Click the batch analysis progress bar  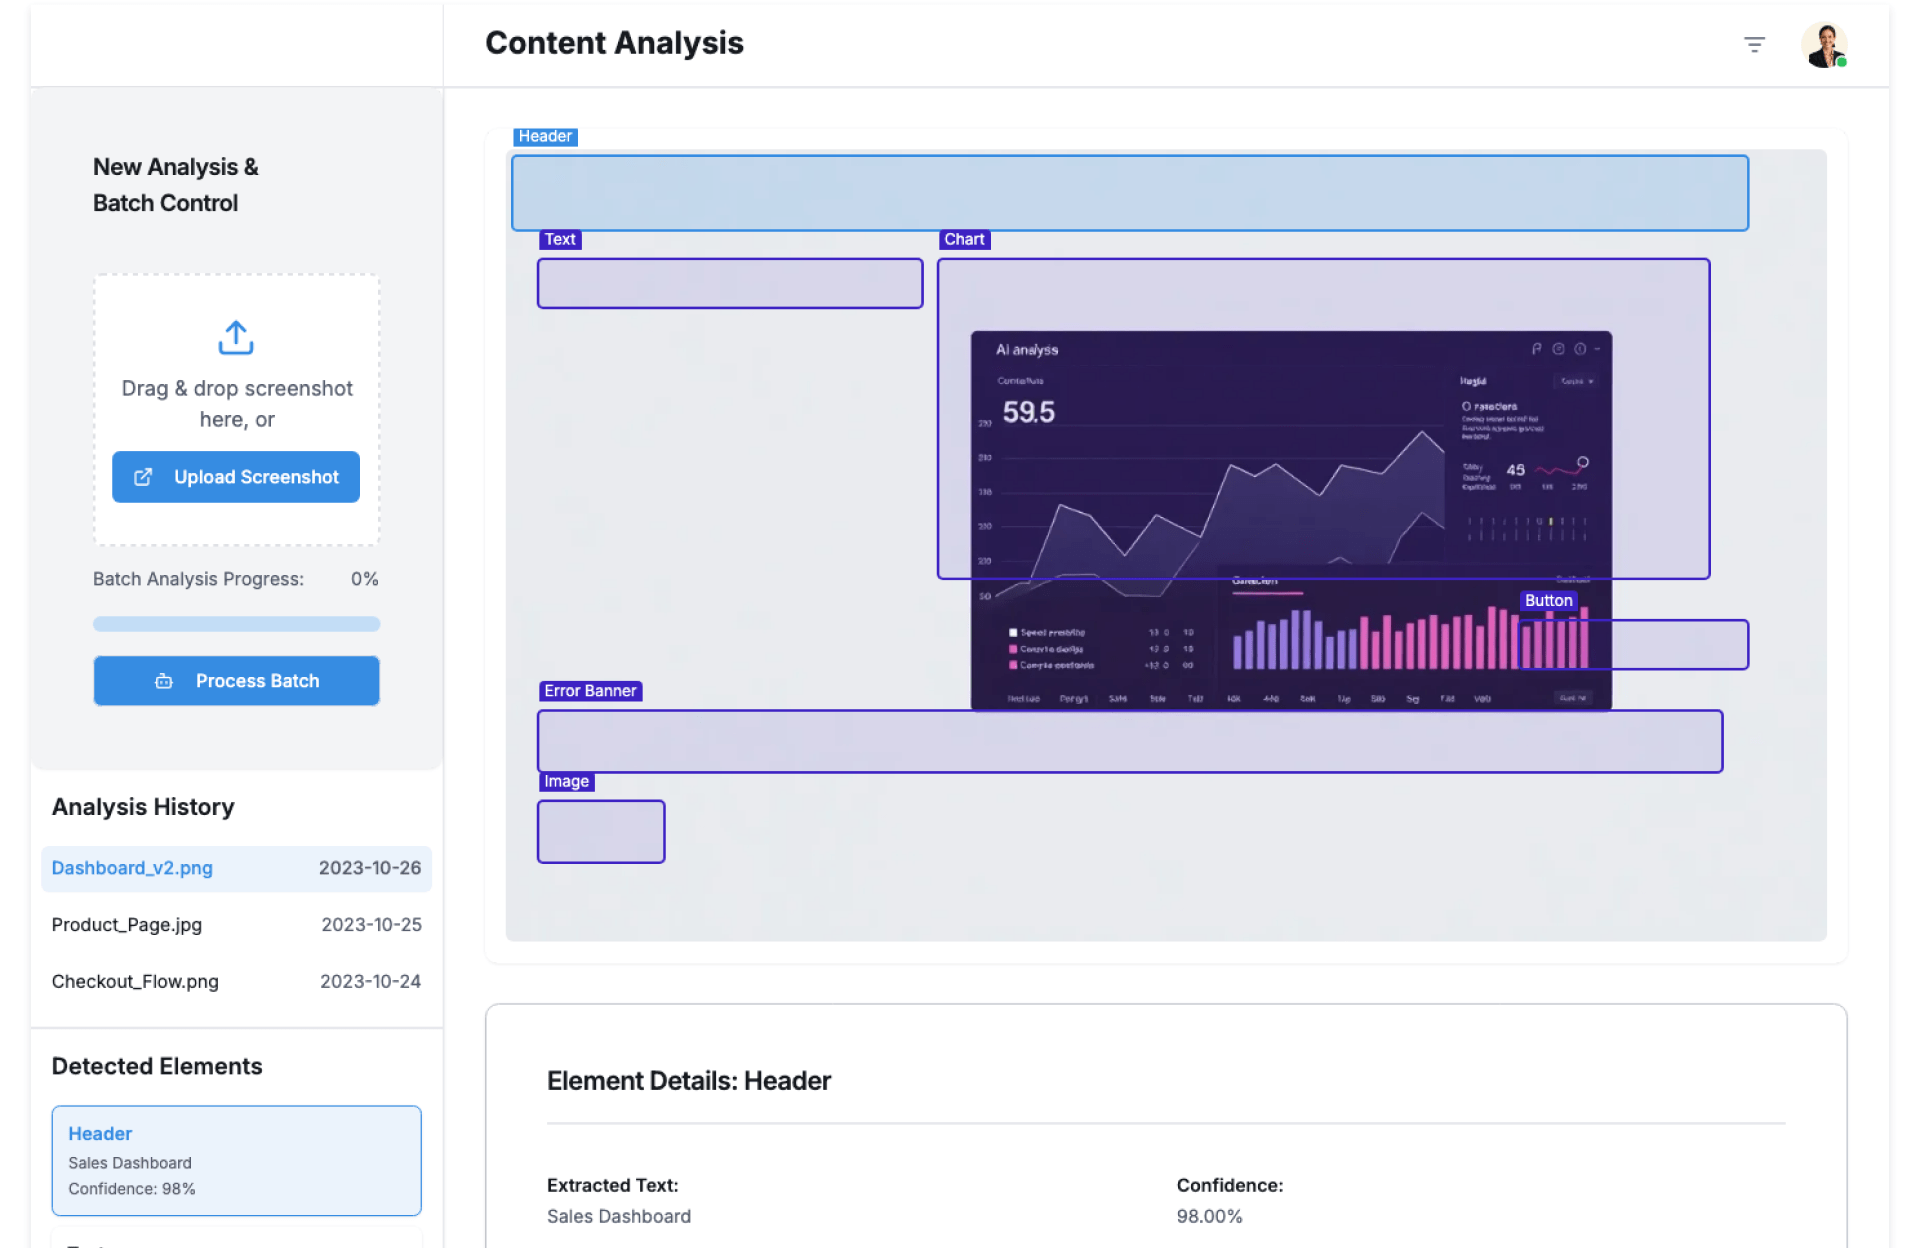click(236, 624)
